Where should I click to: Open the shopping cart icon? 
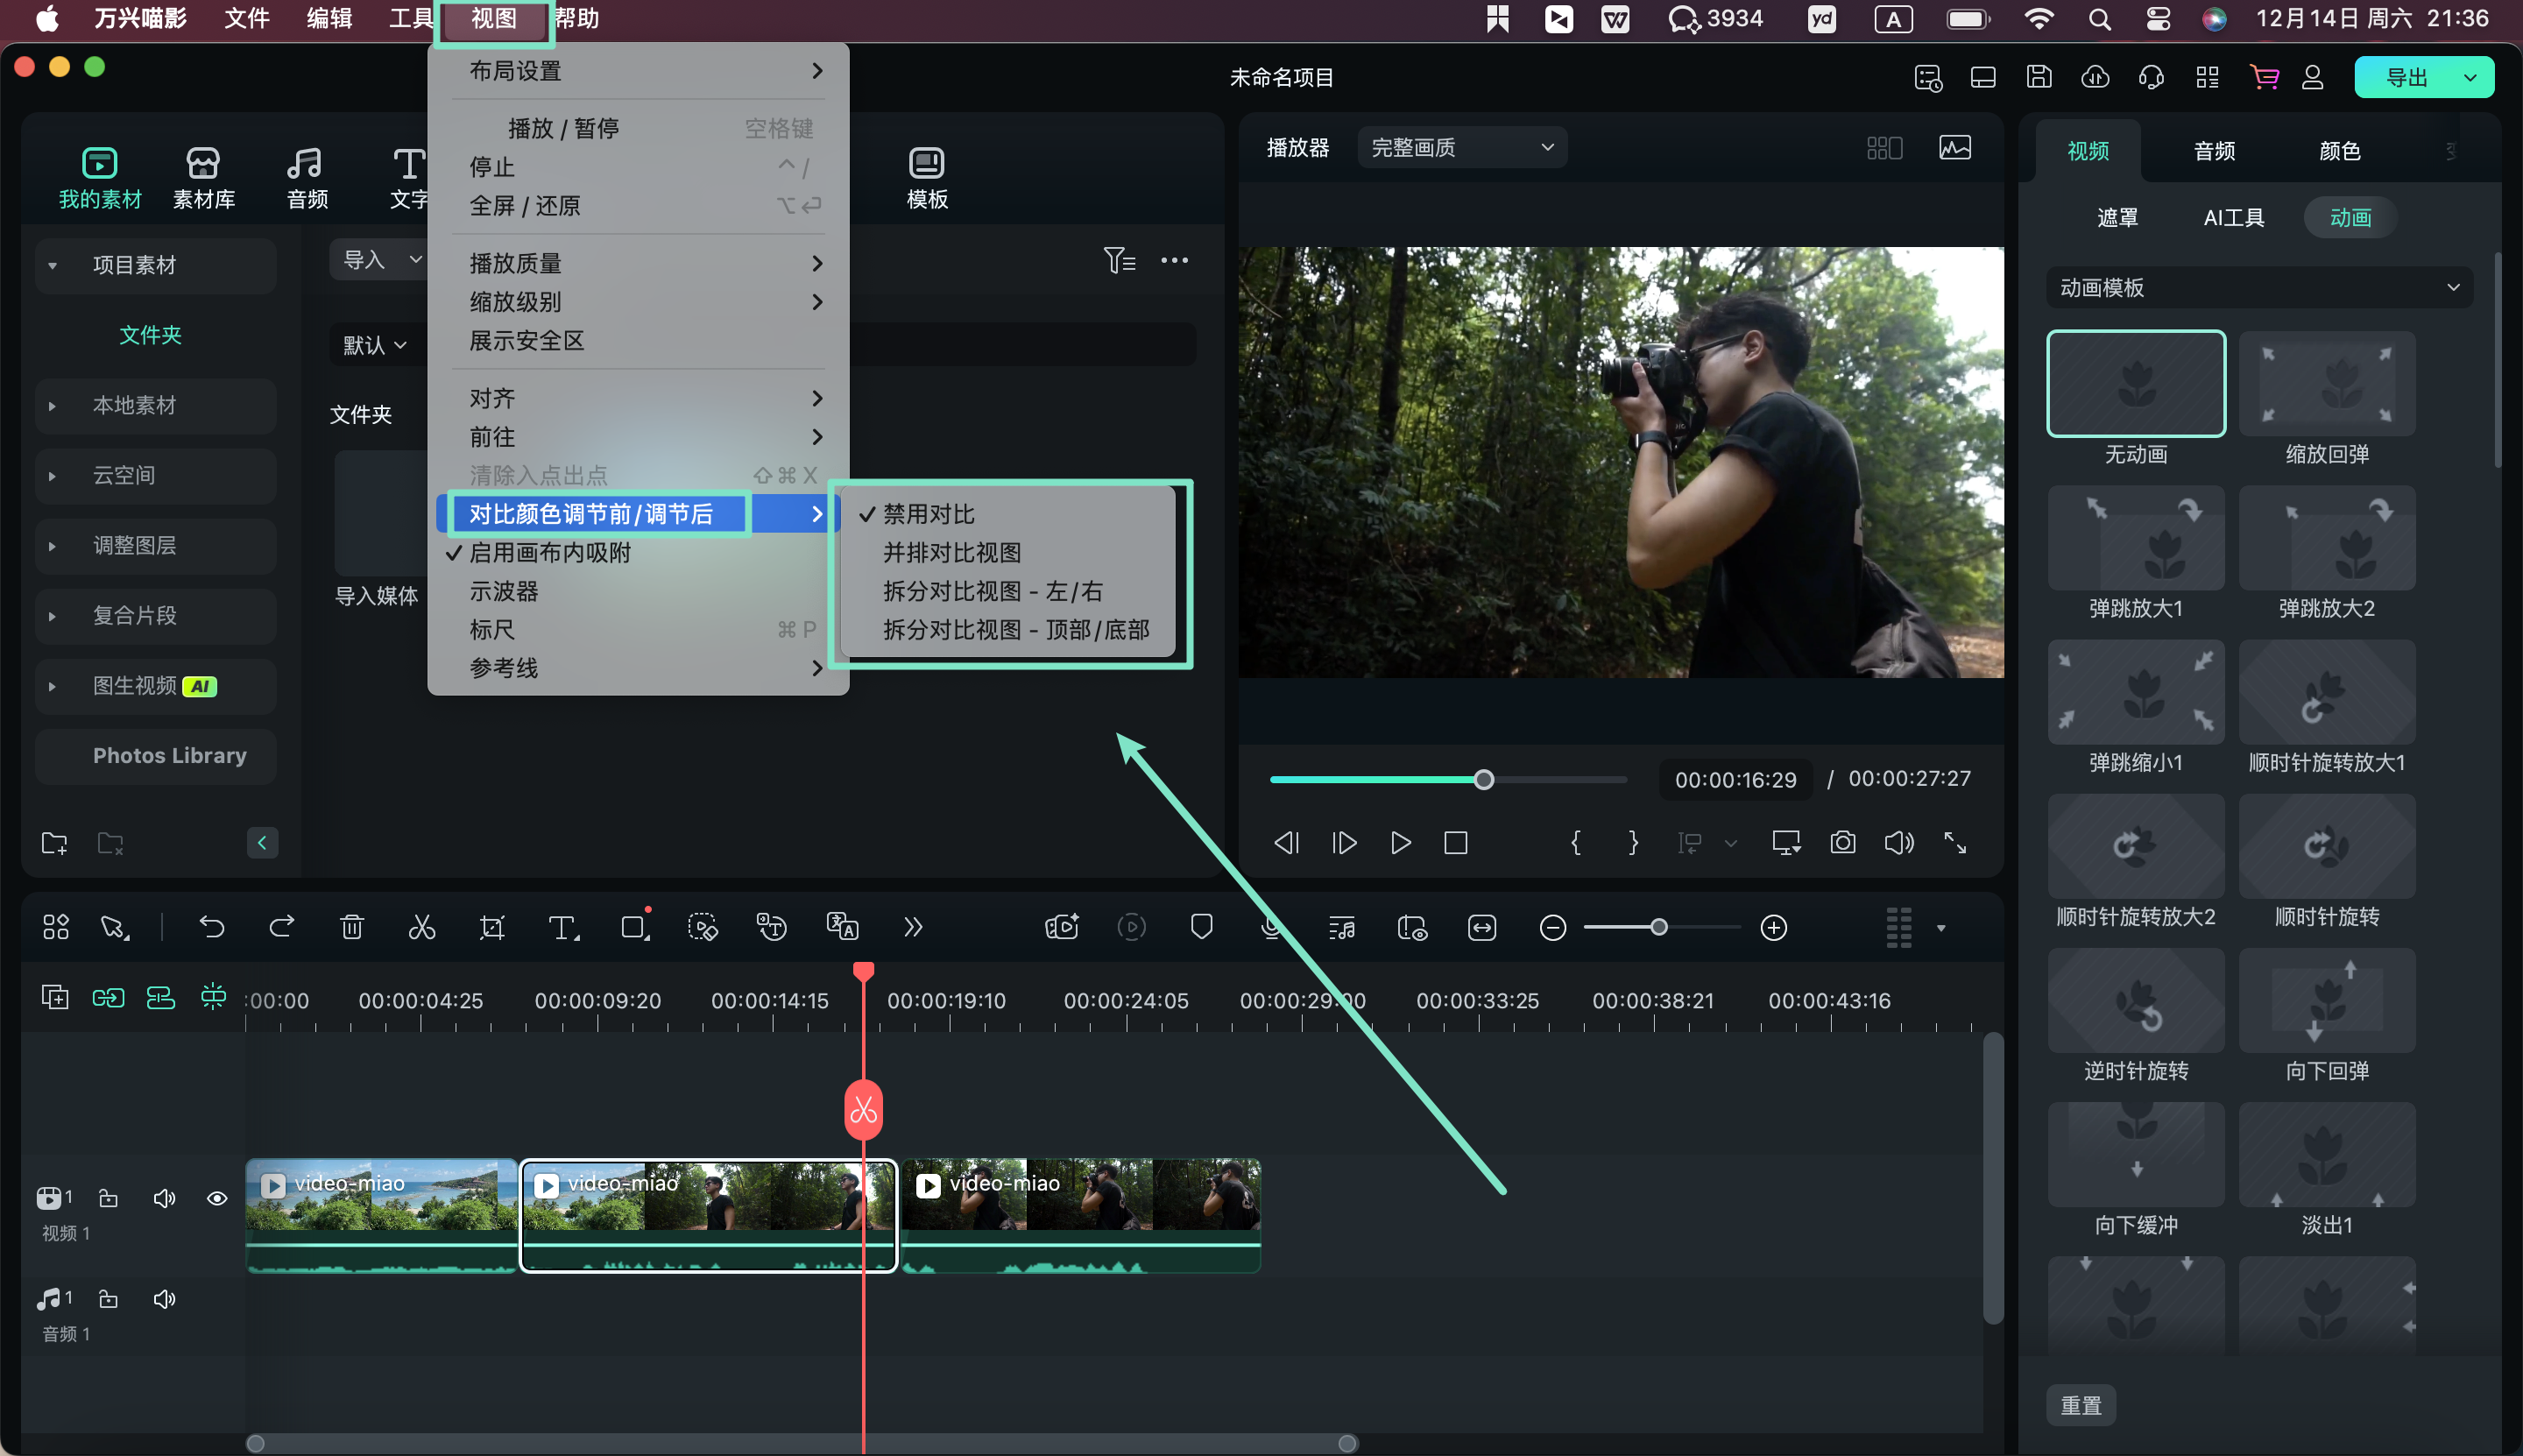[2263, 77]
